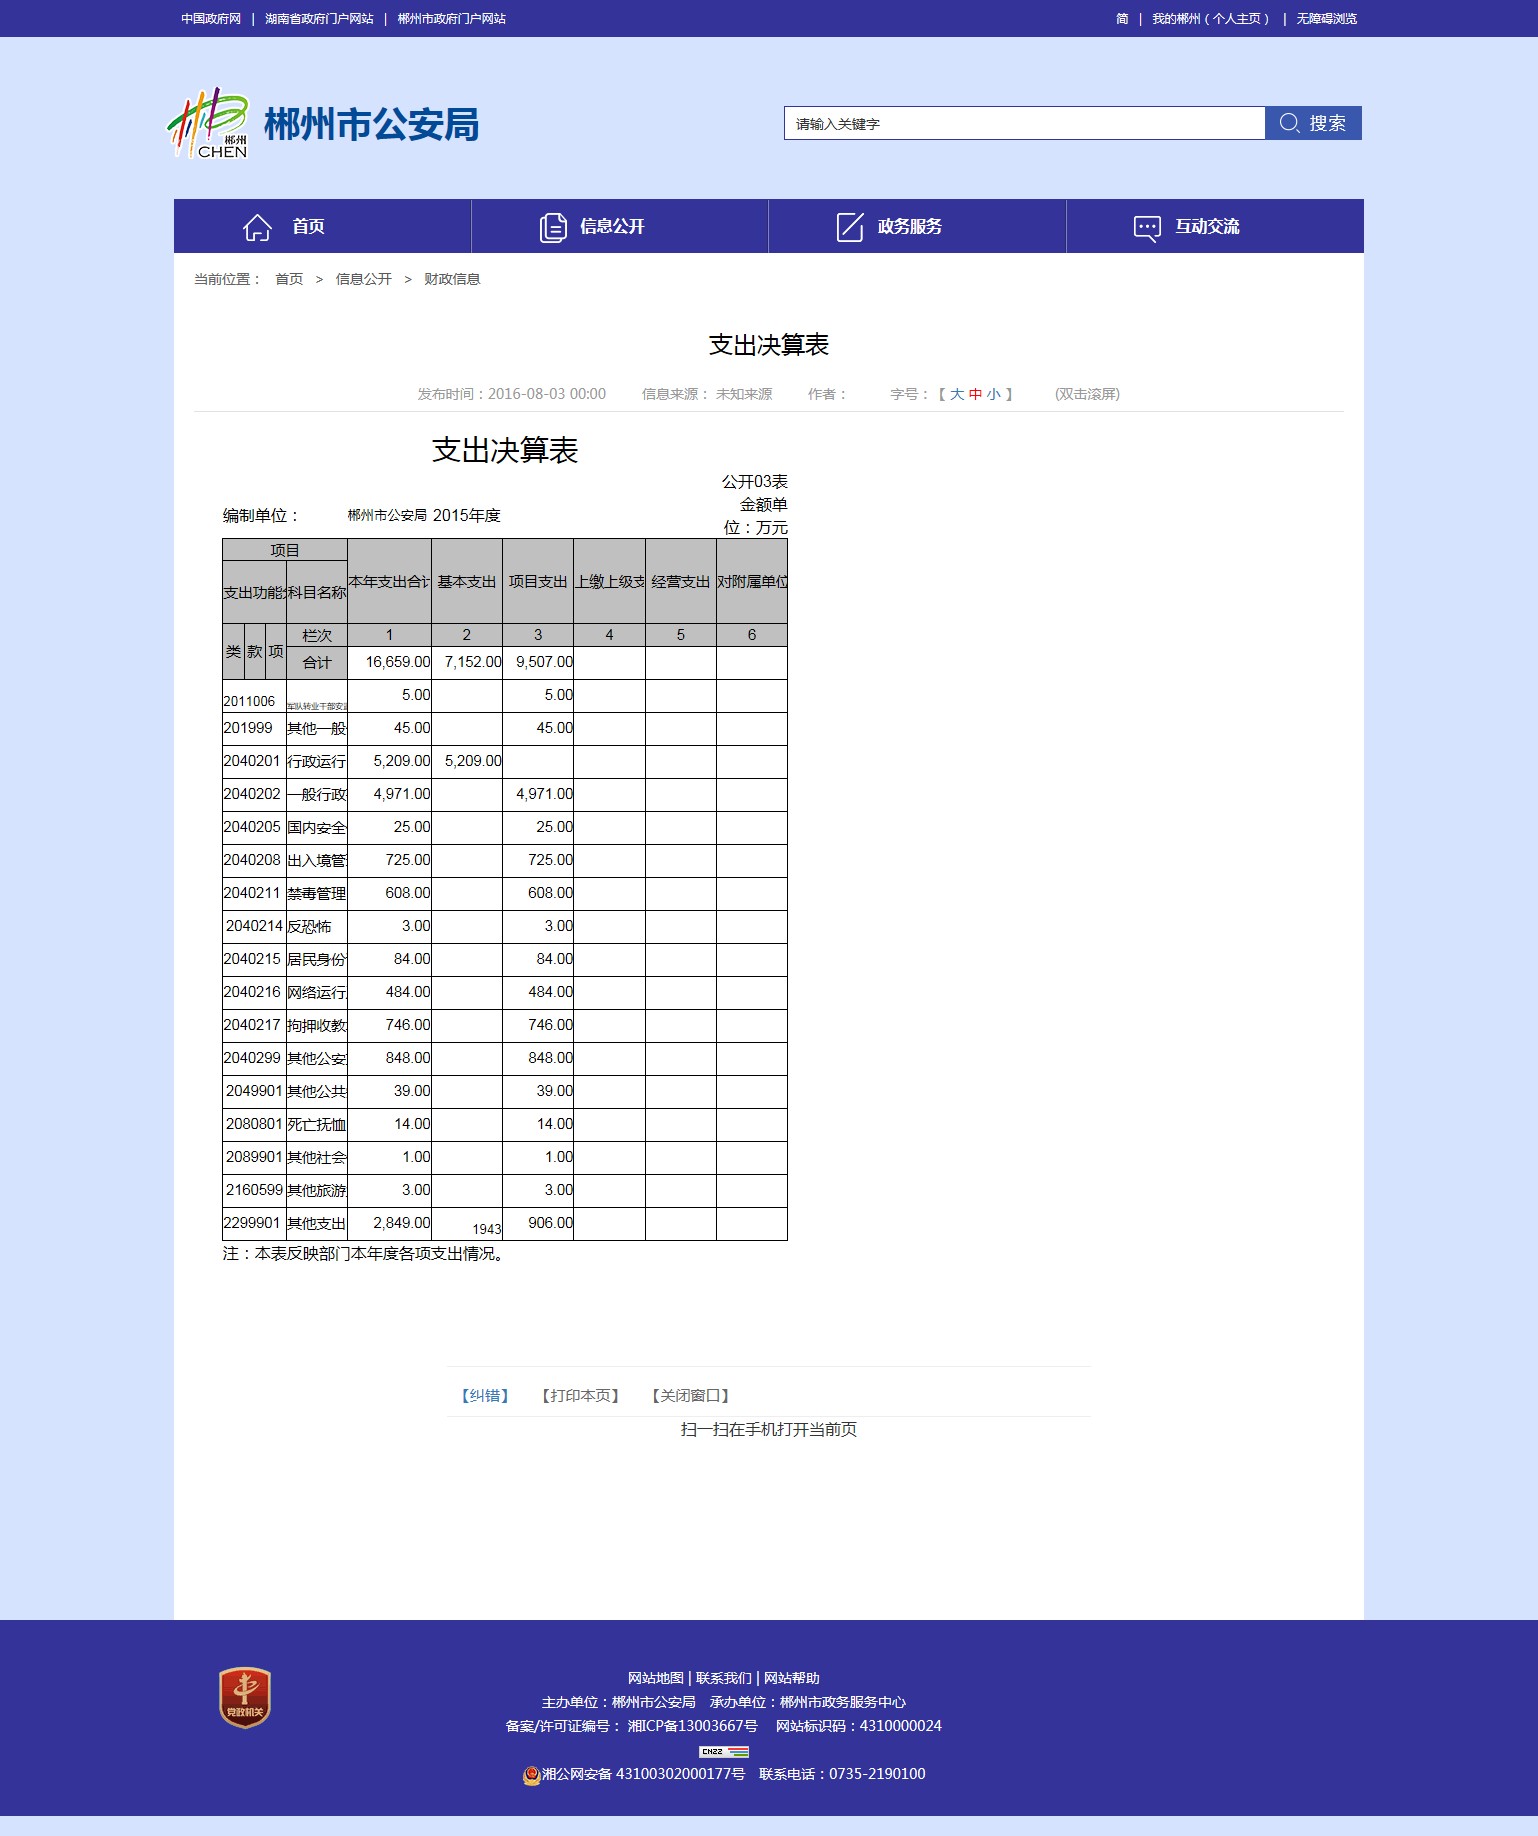
Task: Click the 党政机关 red badge icon
Action: tap(245, 1697)
